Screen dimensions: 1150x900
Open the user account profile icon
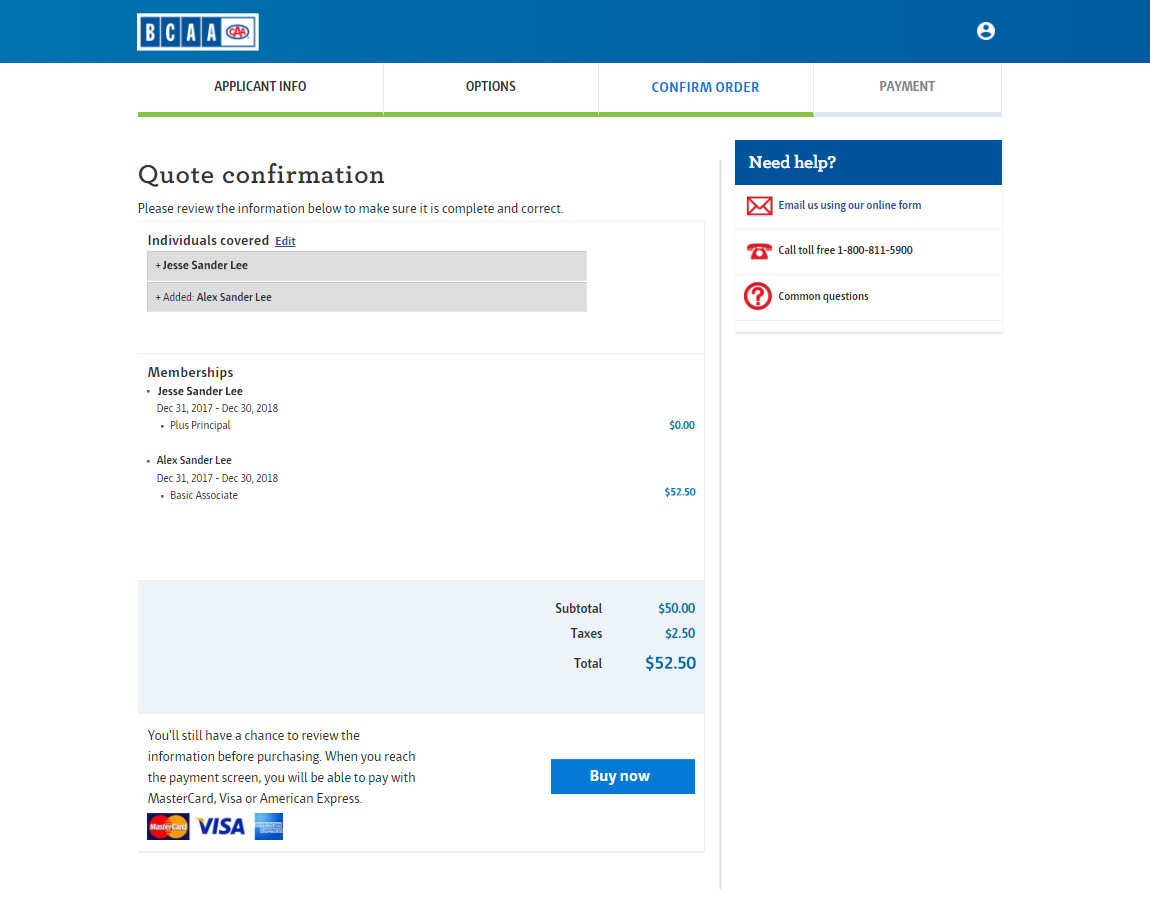[986, 31]
